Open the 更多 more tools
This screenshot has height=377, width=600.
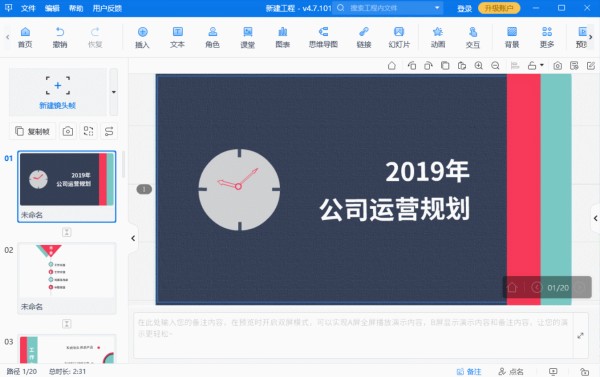(547, 37)
